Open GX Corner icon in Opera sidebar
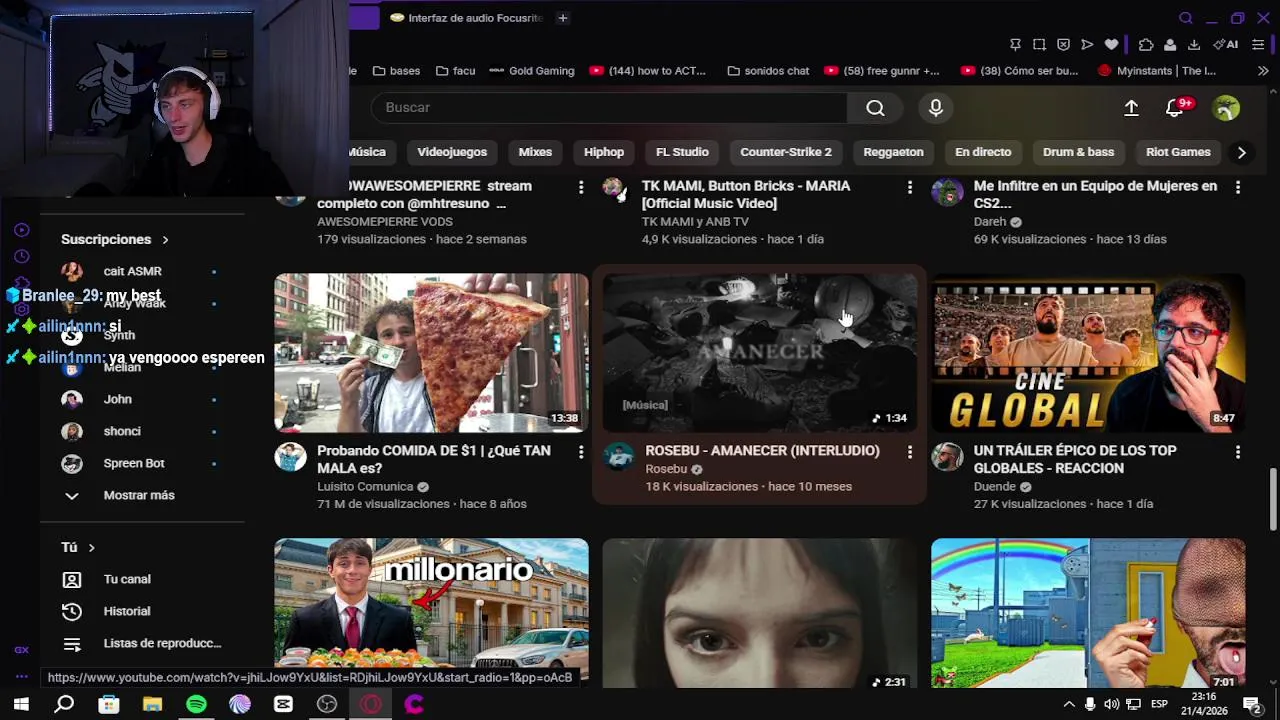Image resolution: width=1280 pixels, height=720 pixels. (x=21, y=650)
